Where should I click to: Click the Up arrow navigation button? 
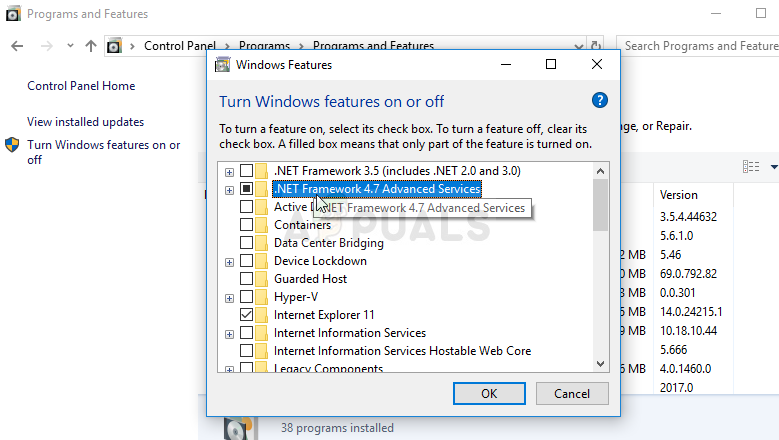click(90, 46)
